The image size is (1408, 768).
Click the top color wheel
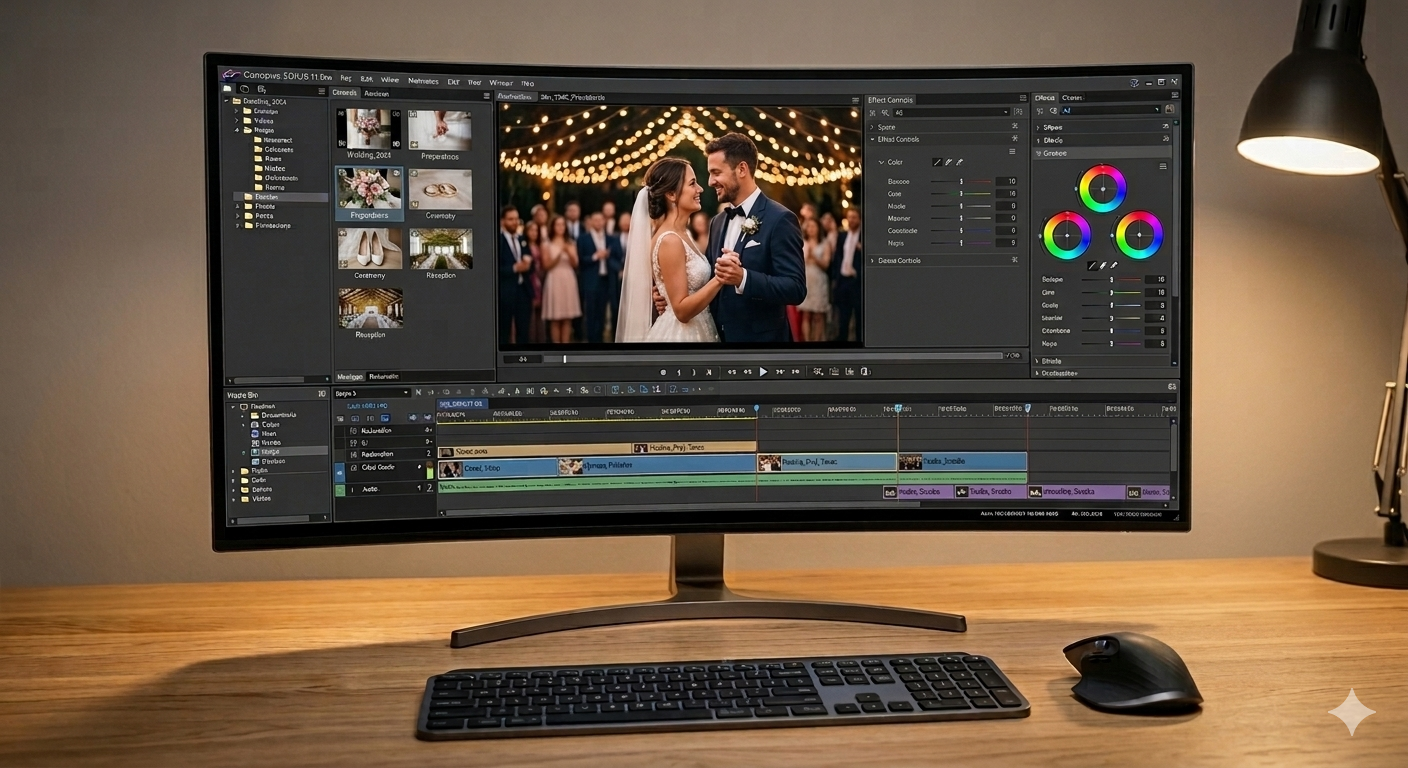(x=1102, y=188)
